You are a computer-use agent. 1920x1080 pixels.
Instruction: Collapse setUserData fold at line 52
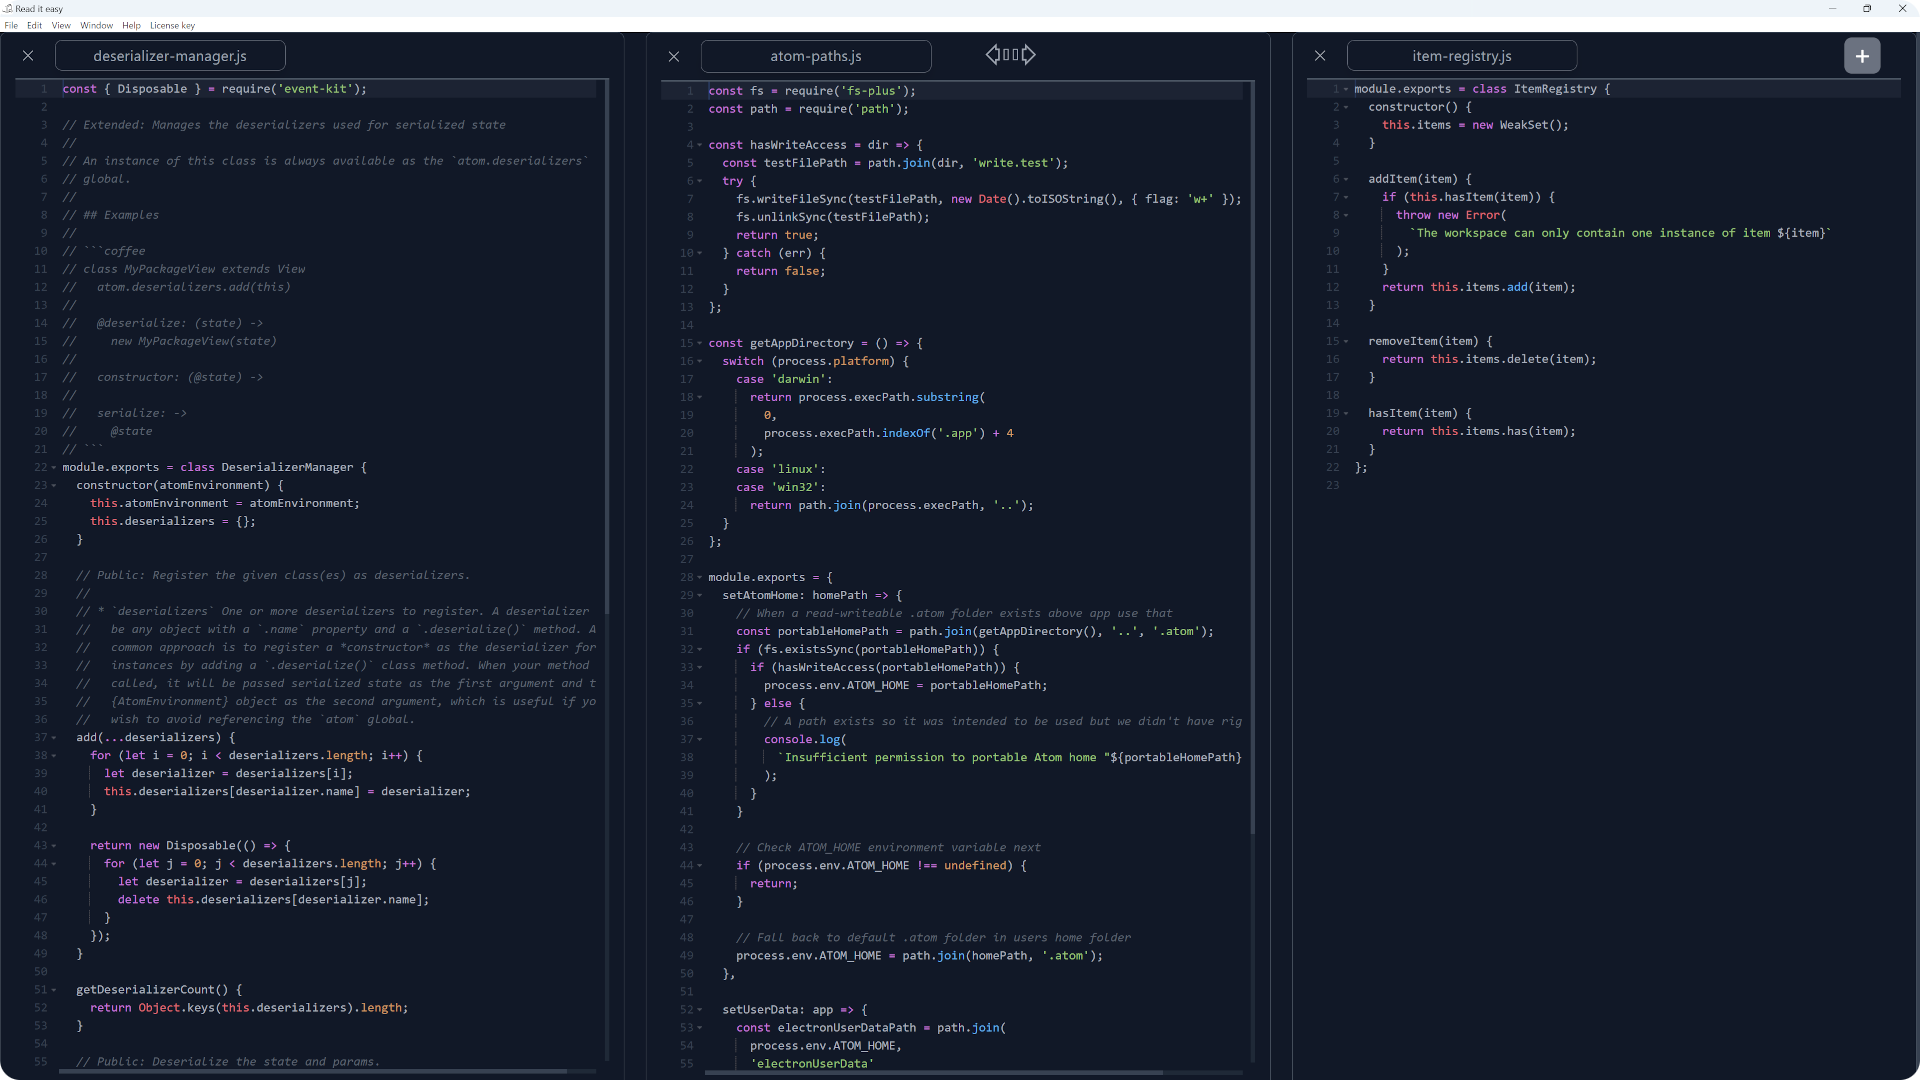[x=700, y=1009]
